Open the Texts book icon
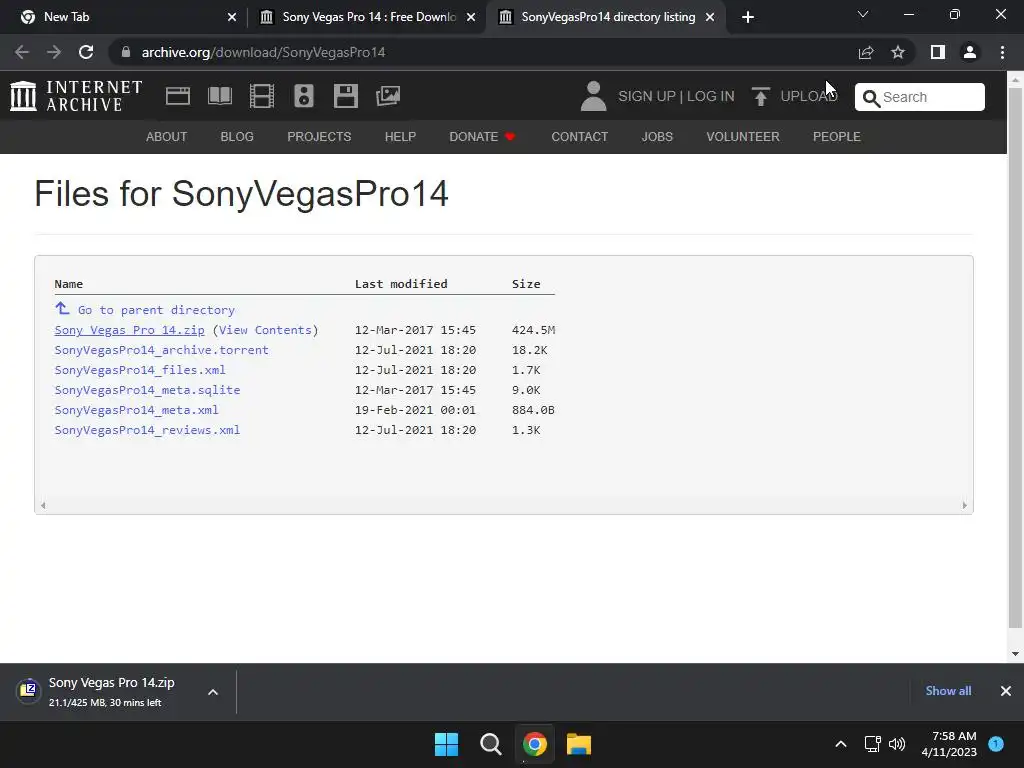Image resolution: width=1024 pixels, height=768 pixels. pos(219,96)
